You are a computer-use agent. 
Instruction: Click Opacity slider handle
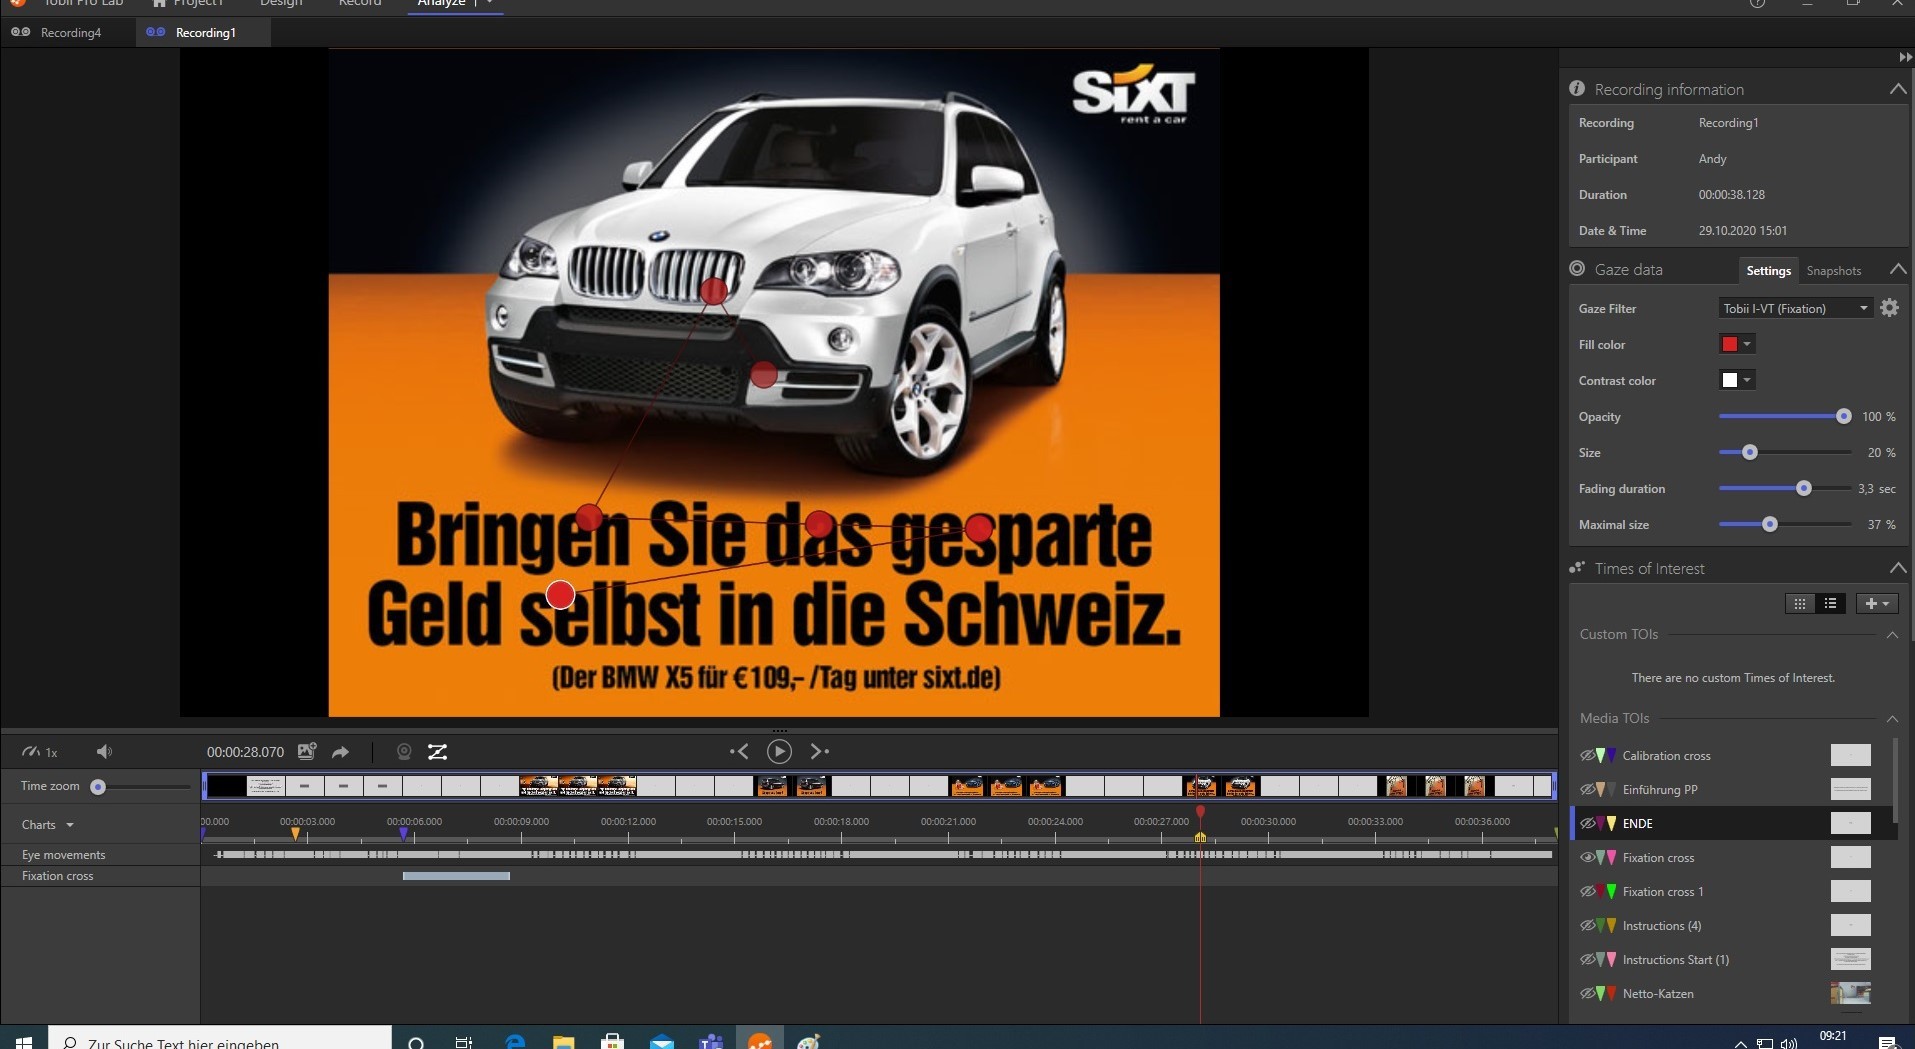1843,416
